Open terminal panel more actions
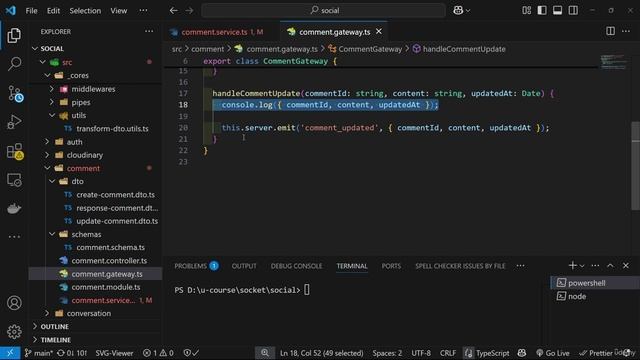 (595, 266)
